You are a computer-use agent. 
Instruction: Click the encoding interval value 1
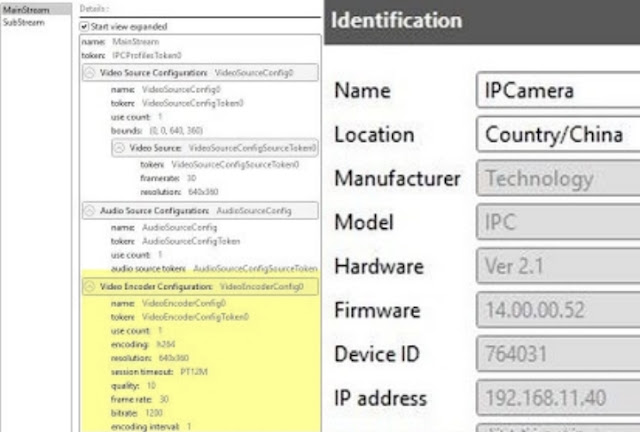[x=189, y=427]
